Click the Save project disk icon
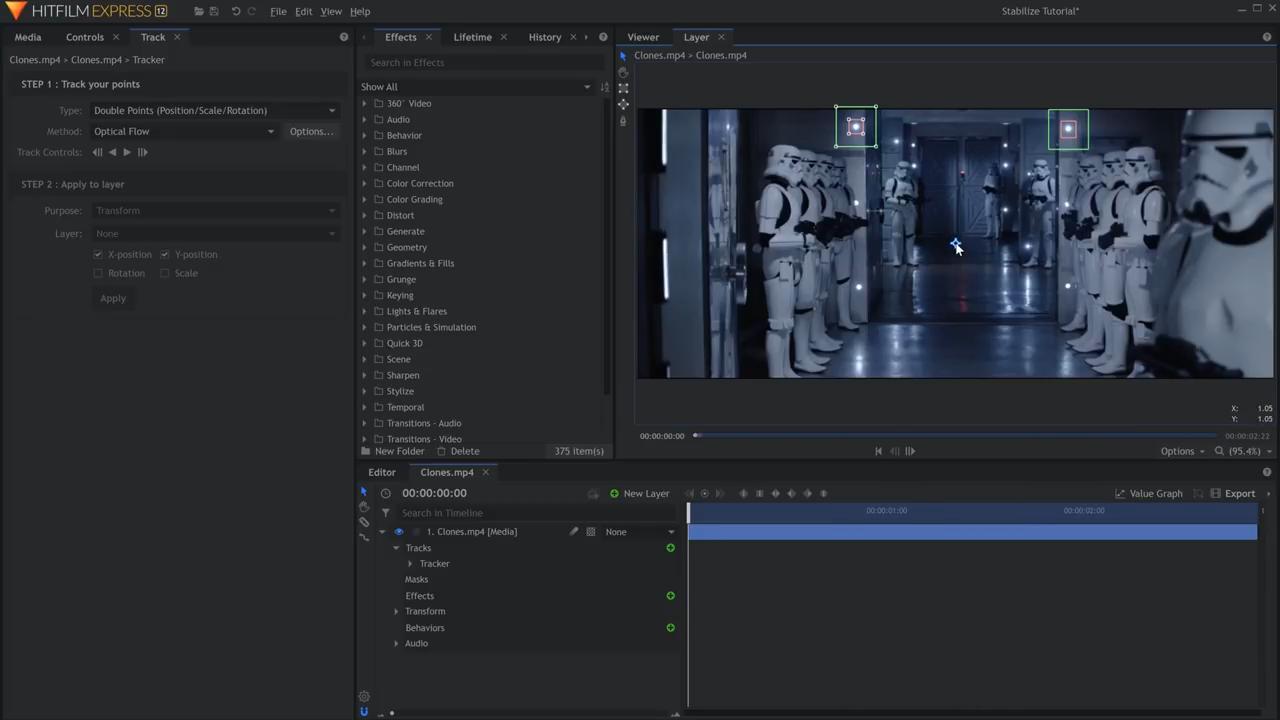This screenshot has height=720, width=1280. [214, 11]
